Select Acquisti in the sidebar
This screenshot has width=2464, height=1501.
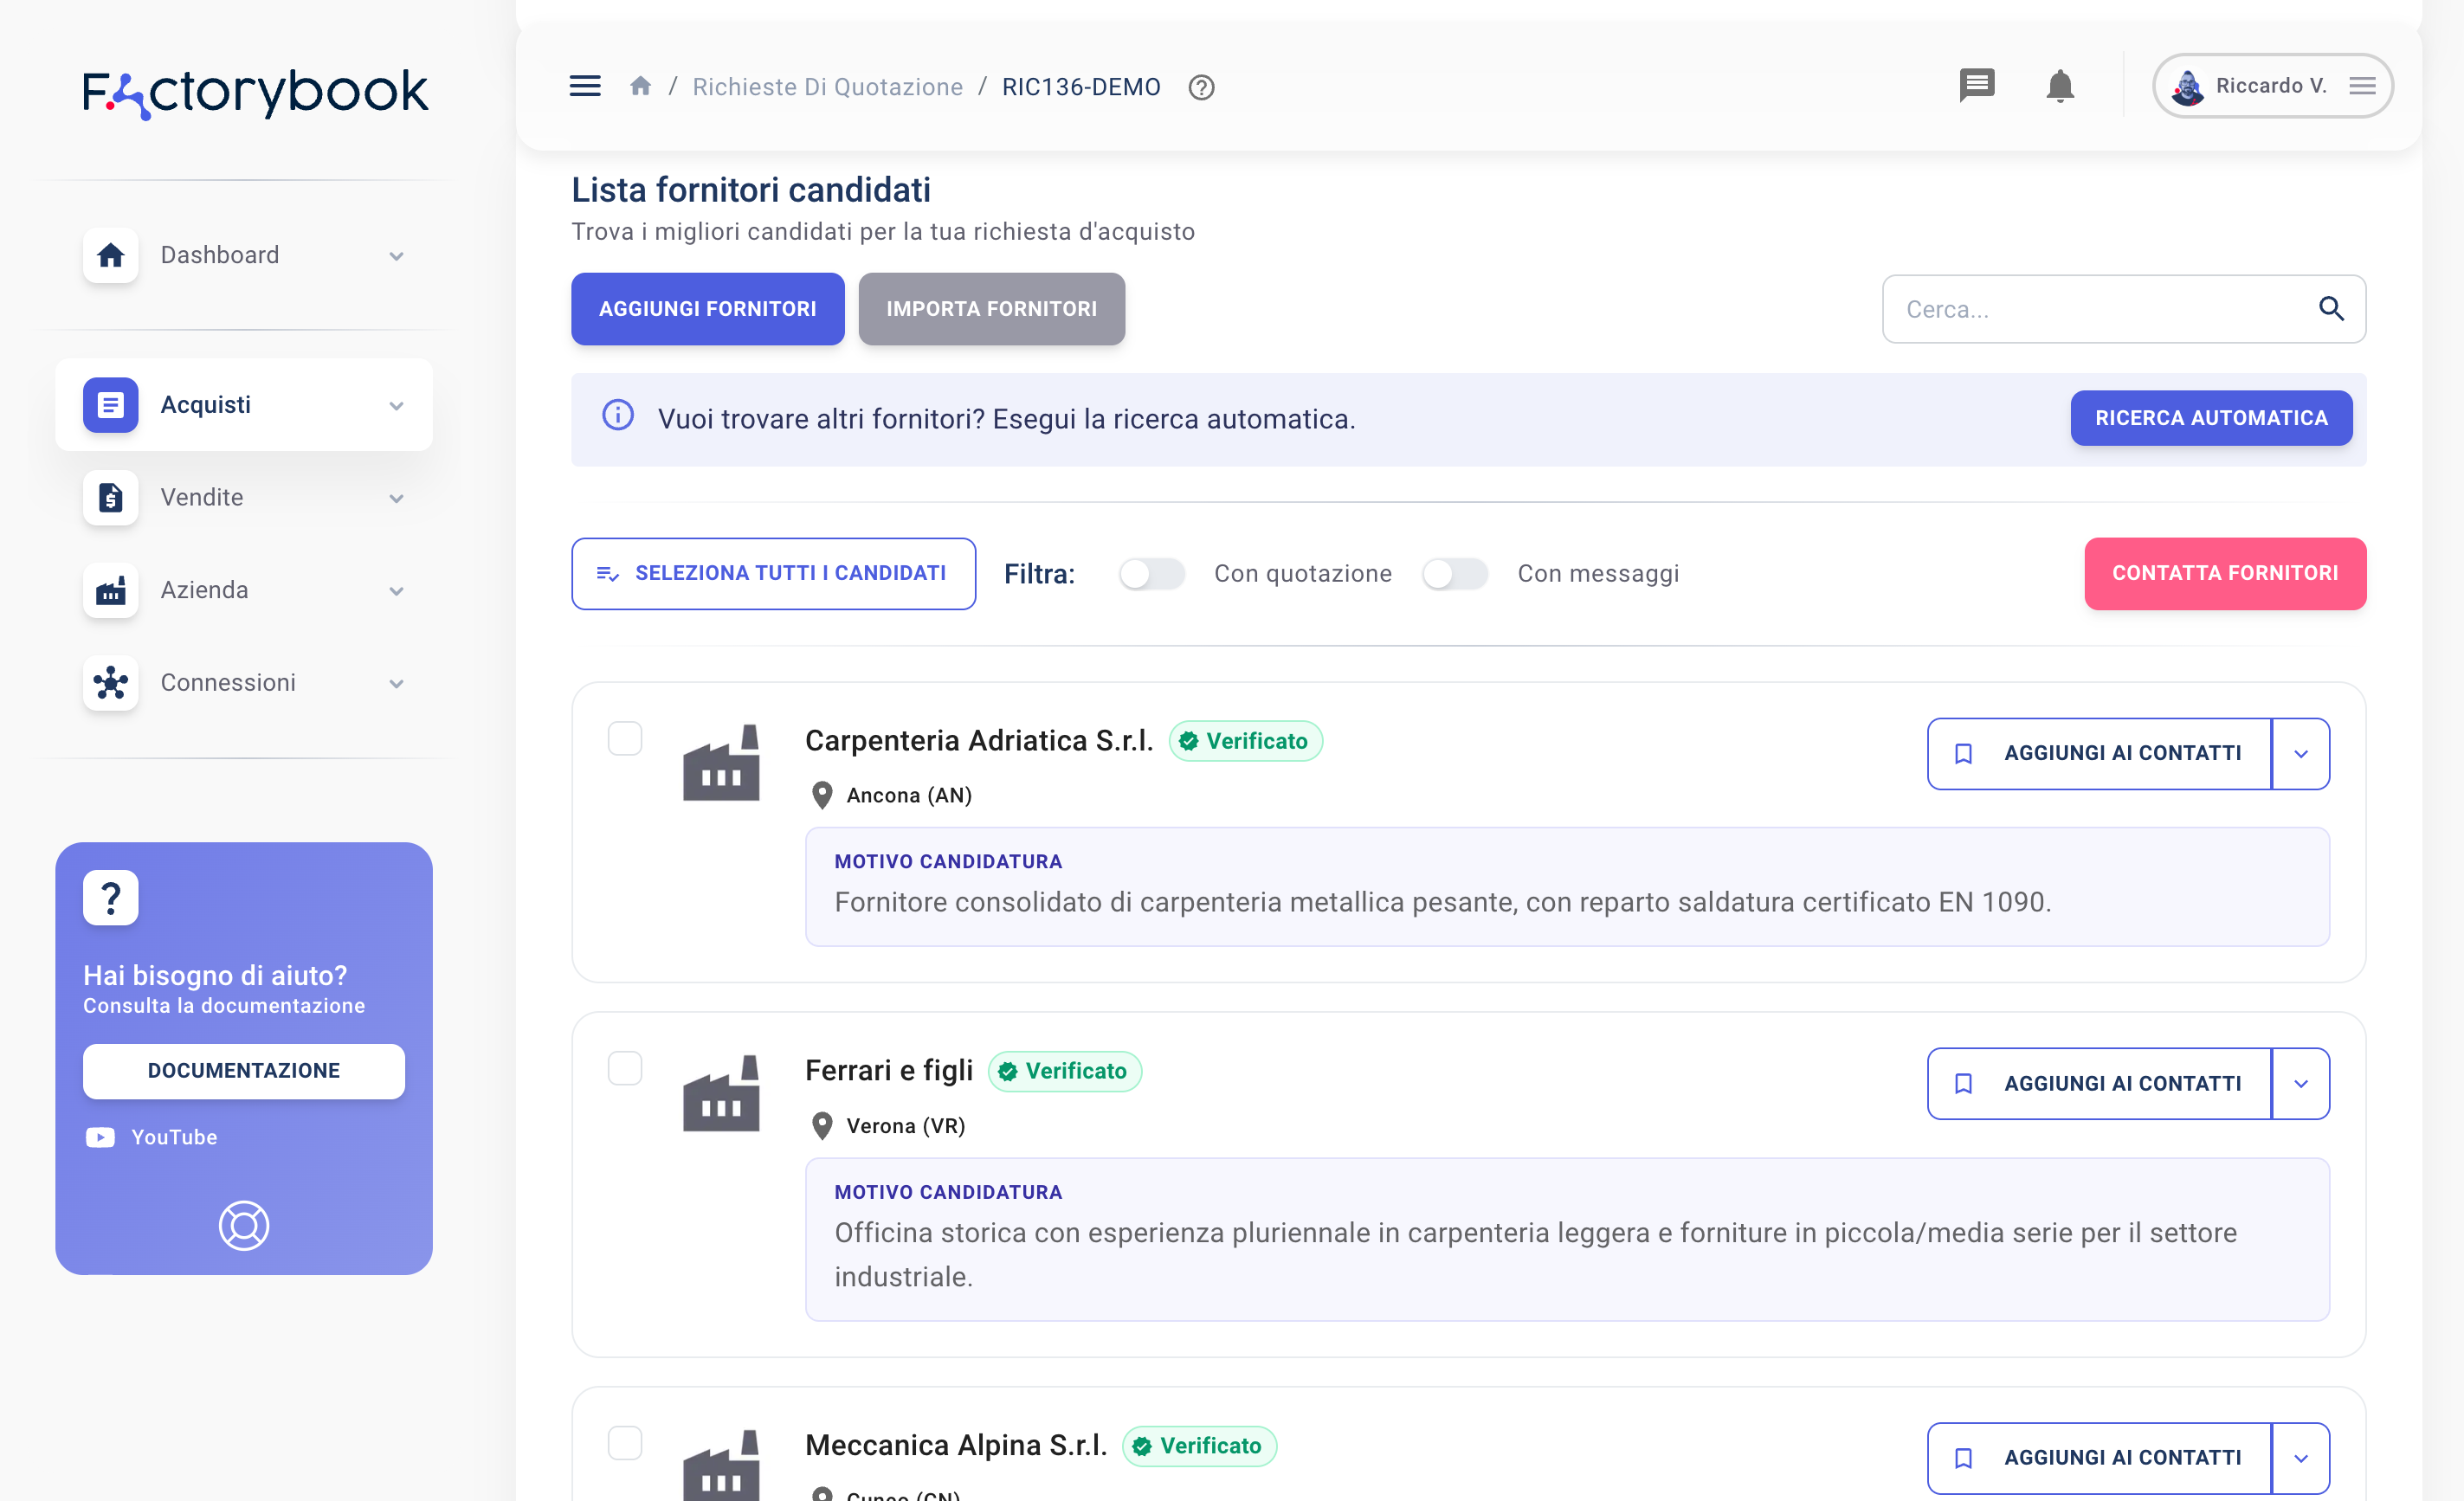(244, 405)
